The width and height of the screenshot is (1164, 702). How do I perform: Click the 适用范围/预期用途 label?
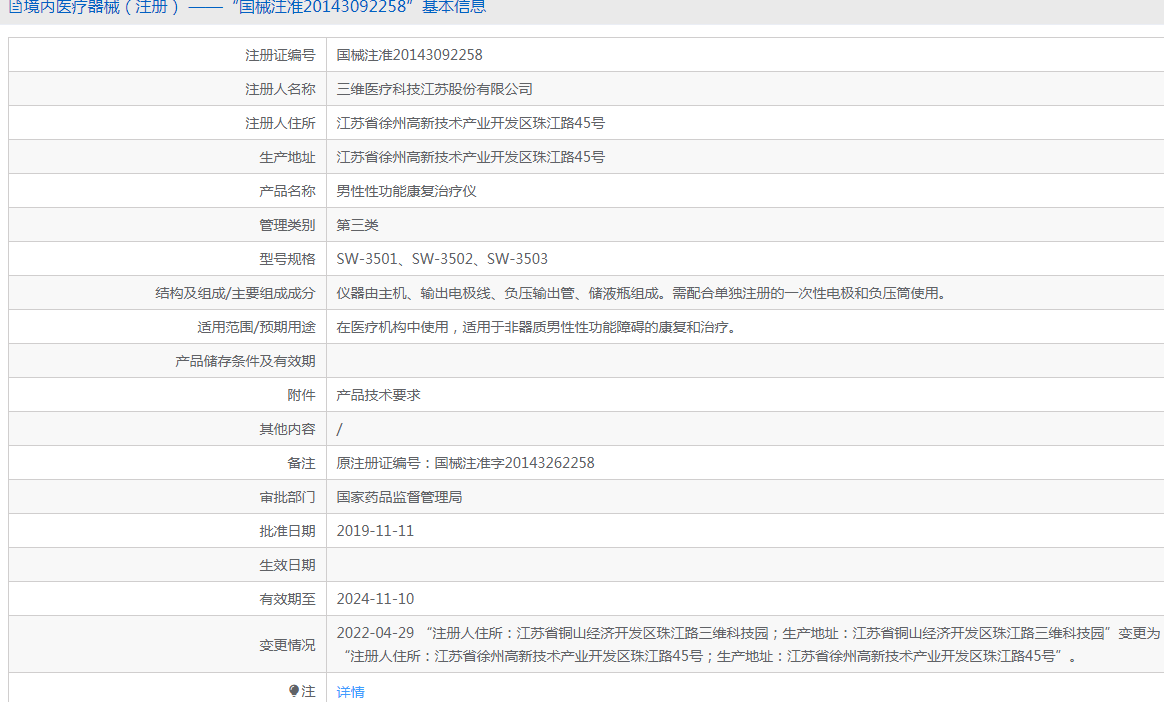click(x=256, y=327)
